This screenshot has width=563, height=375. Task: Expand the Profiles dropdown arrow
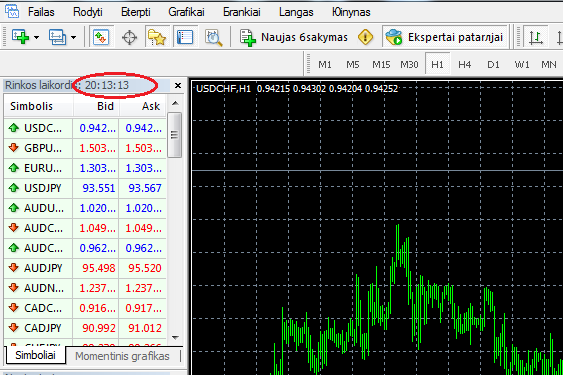coord(73,37)
